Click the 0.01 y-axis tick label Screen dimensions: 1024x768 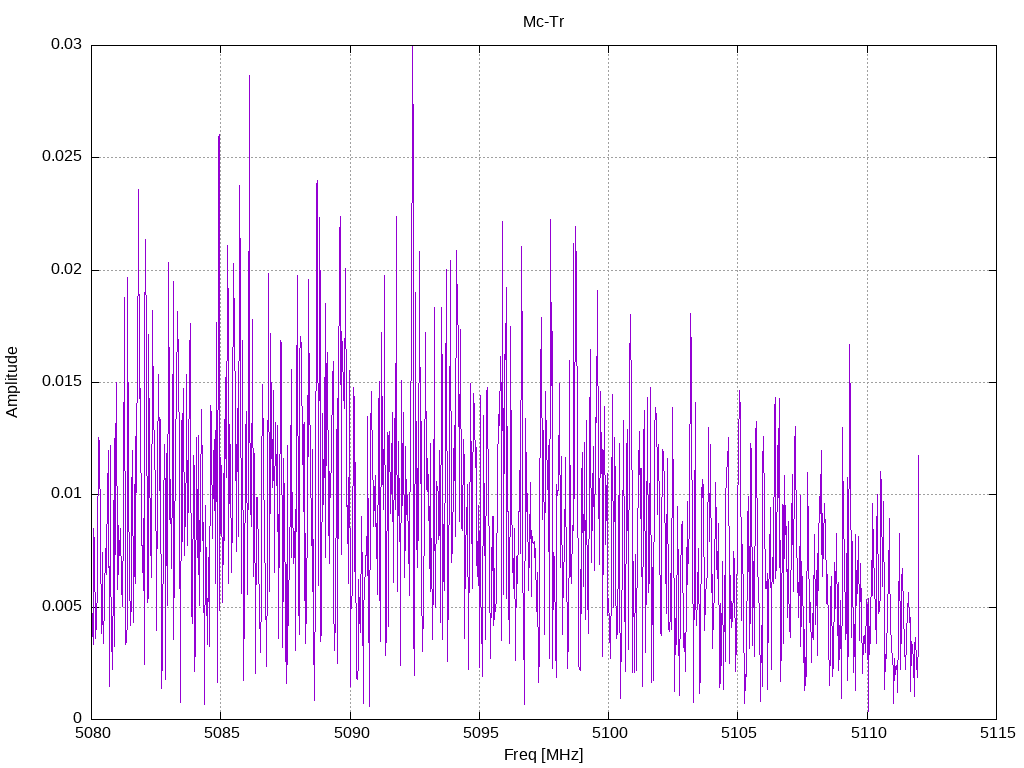[67, 494]
